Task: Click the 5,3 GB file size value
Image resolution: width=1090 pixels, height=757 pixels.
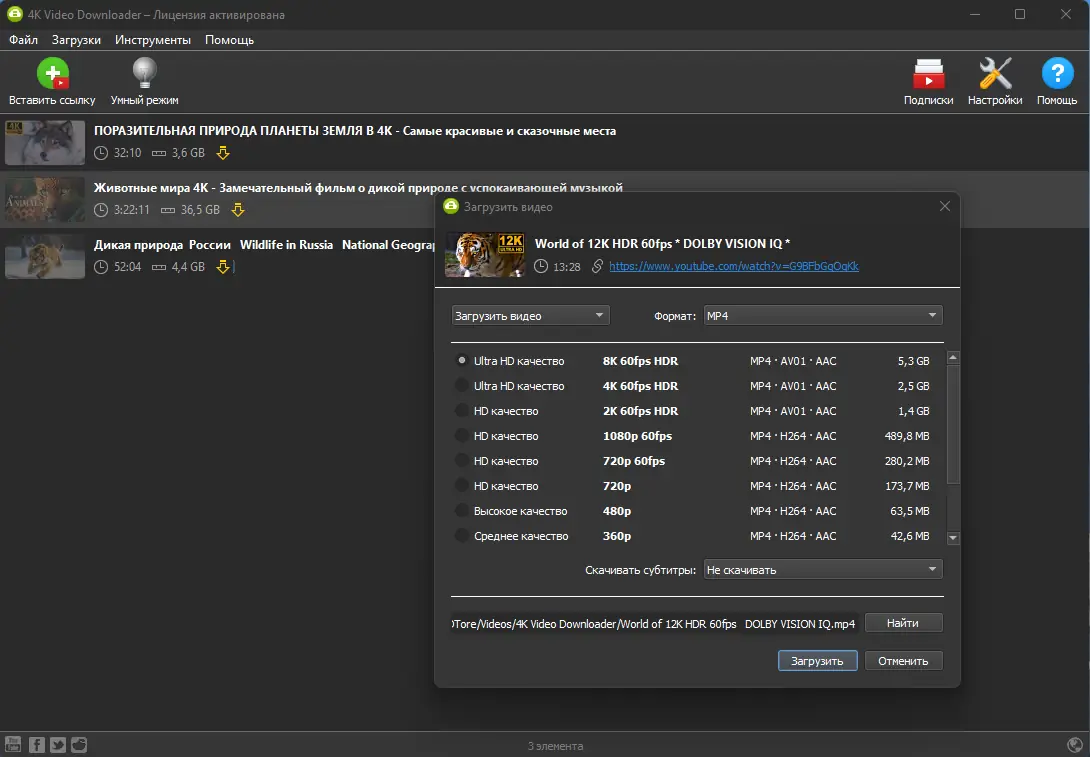Action: pos(913,361)
